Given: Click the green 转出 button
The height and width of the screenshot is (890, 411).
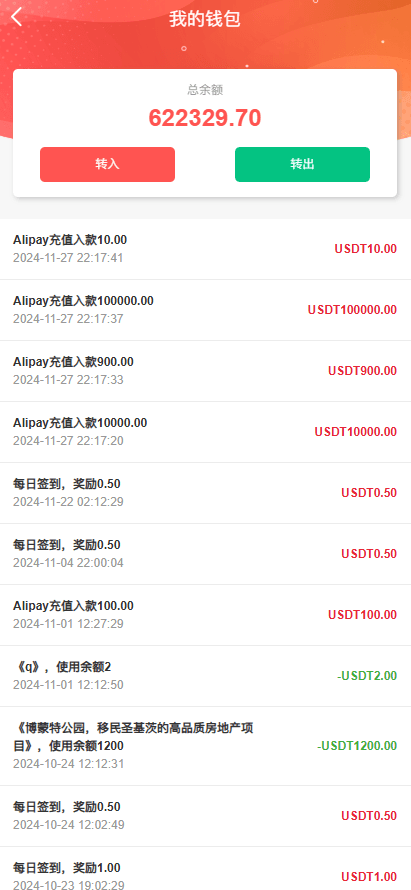Looking at the screenshot, I should [x=303, y=165].
